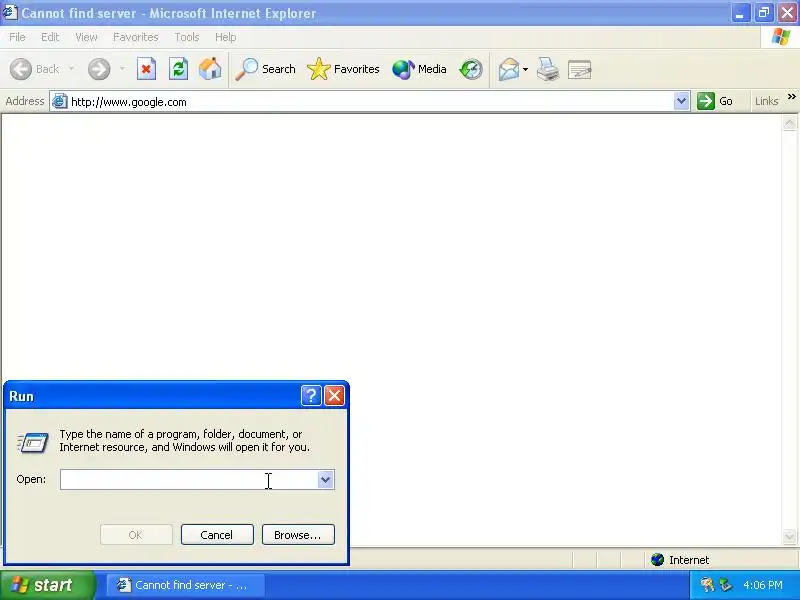Click Cancel in the Run dialog
The image size is (800, 600).
(217, 535)
